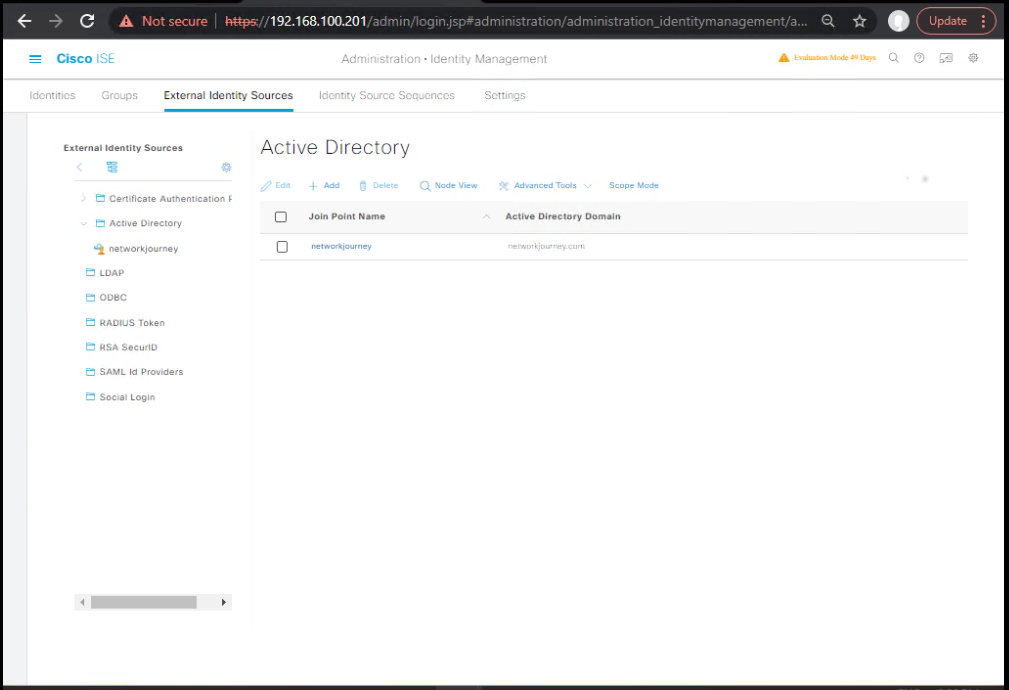1009x690 pixels.
Task: Click the side panel scrollbar left arrow
Action: coord(82,602)
